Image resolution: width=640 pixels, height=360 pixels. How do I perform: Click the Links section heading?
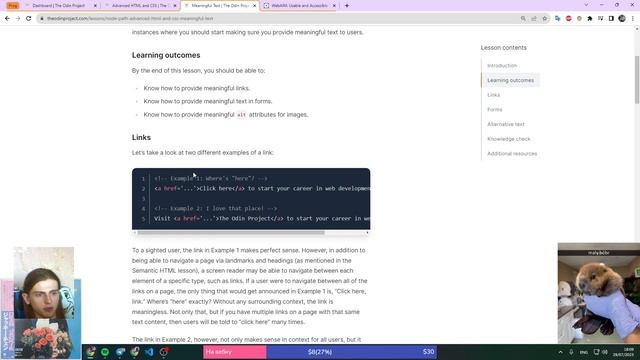coord(141,137)
